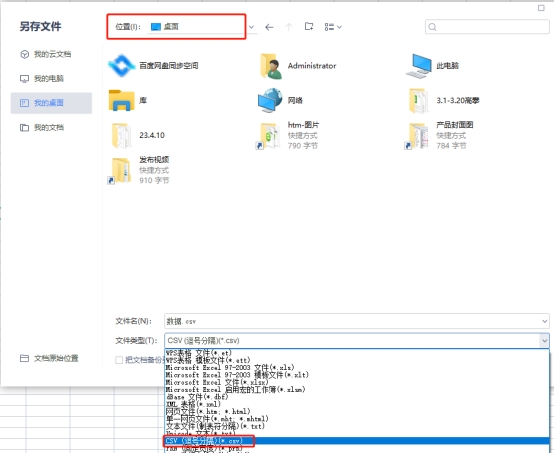The width and height of the screenshot is (554, 454).
Task: Go to 我的电脑 in sidebar
Action: pos(42,78)
